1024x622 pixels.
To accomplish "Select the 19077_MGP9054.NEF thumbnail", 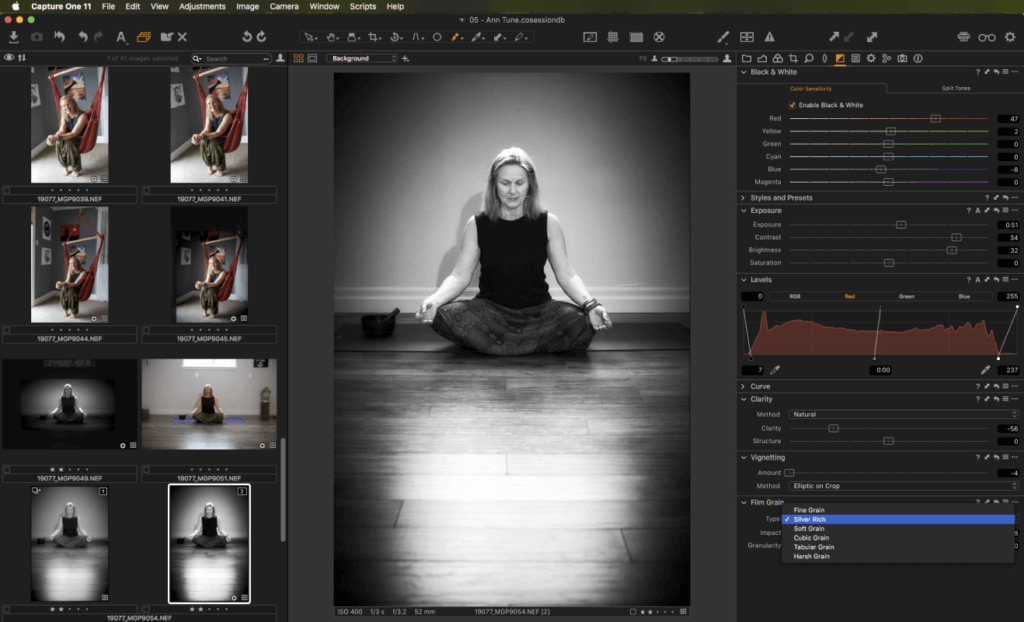I will [x=209, y=543].
